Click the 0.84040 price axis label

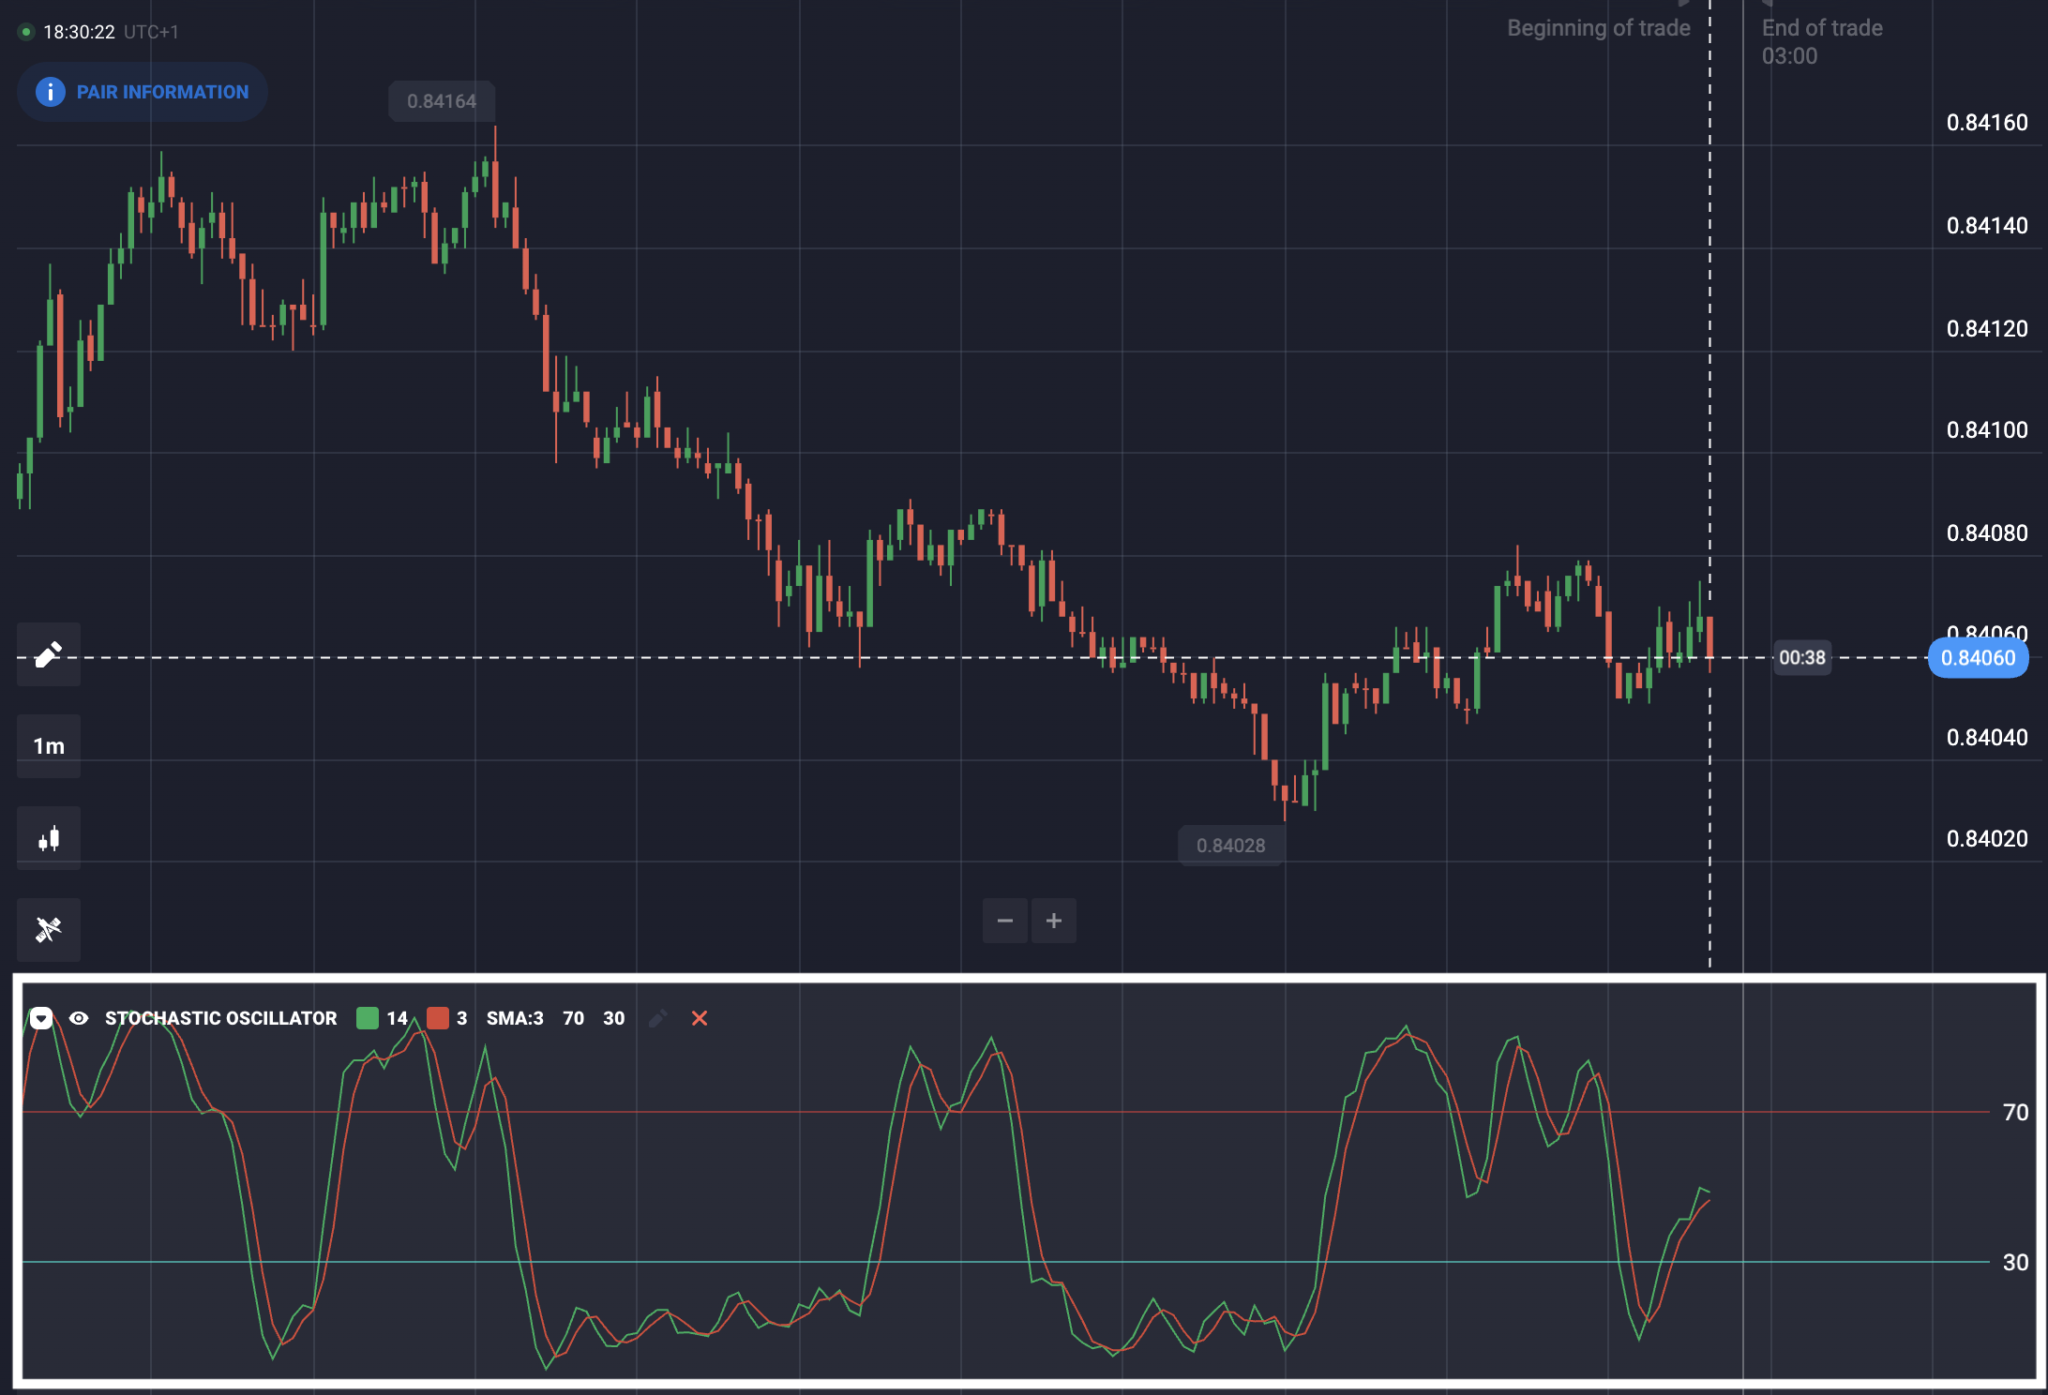coord(1987,738)
